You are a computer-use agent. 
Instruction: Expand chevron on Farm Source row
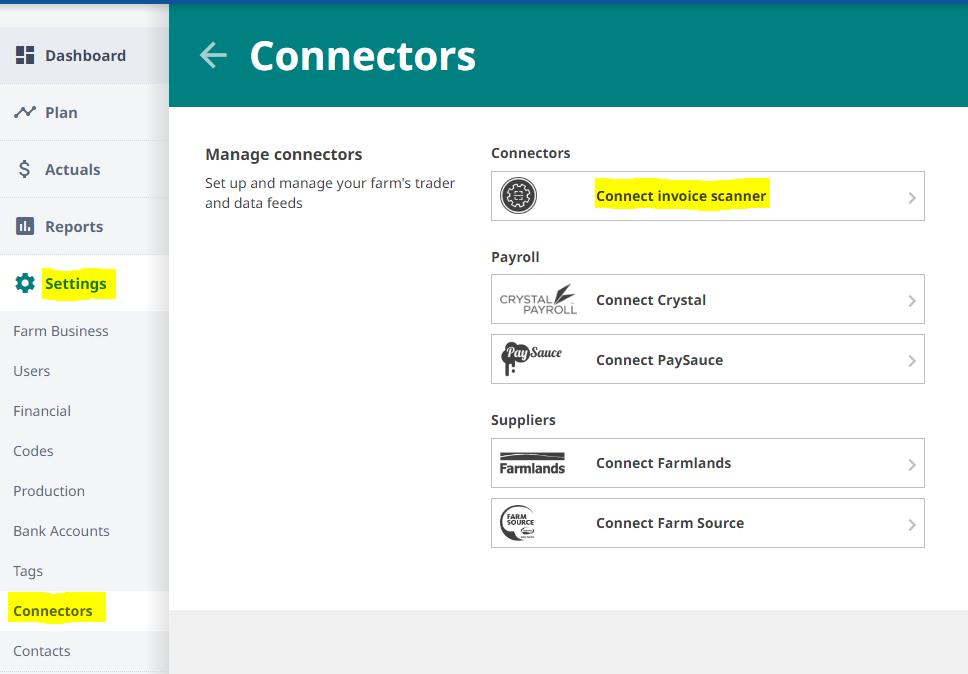tap(912, 525)
